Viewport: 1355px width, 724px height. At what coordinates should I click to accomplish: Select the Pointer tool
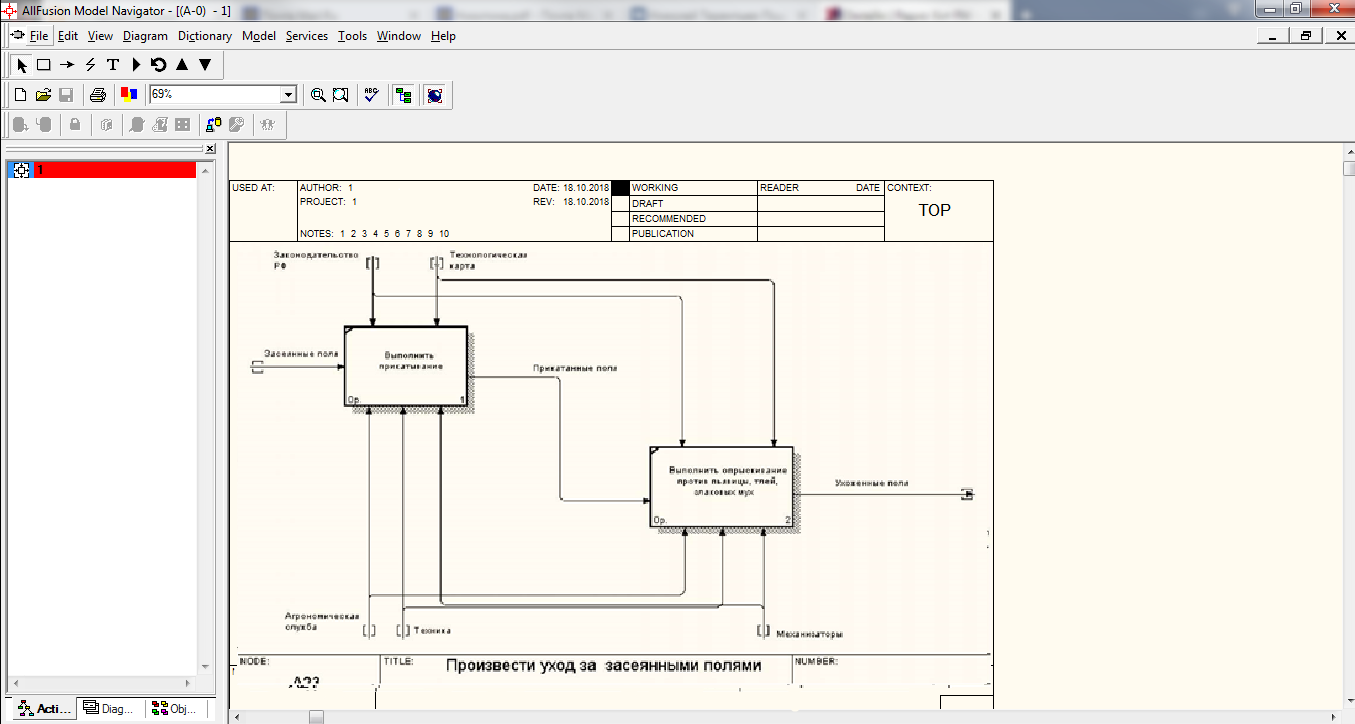[22, 65]
